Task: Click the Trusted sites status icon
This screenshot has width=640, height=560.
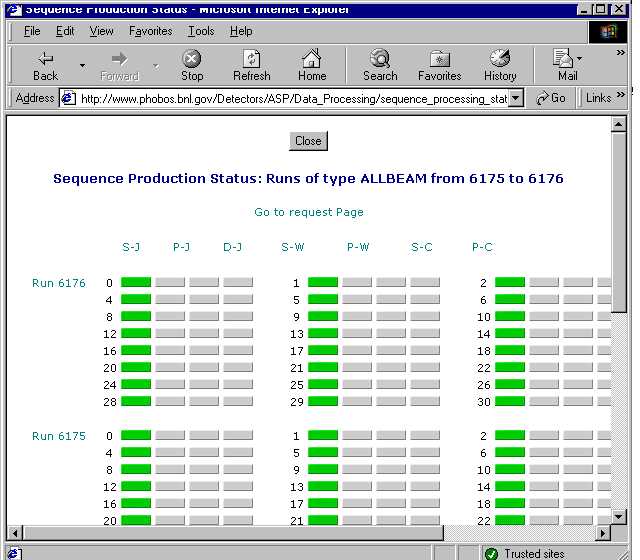Action: pos(491,553)
